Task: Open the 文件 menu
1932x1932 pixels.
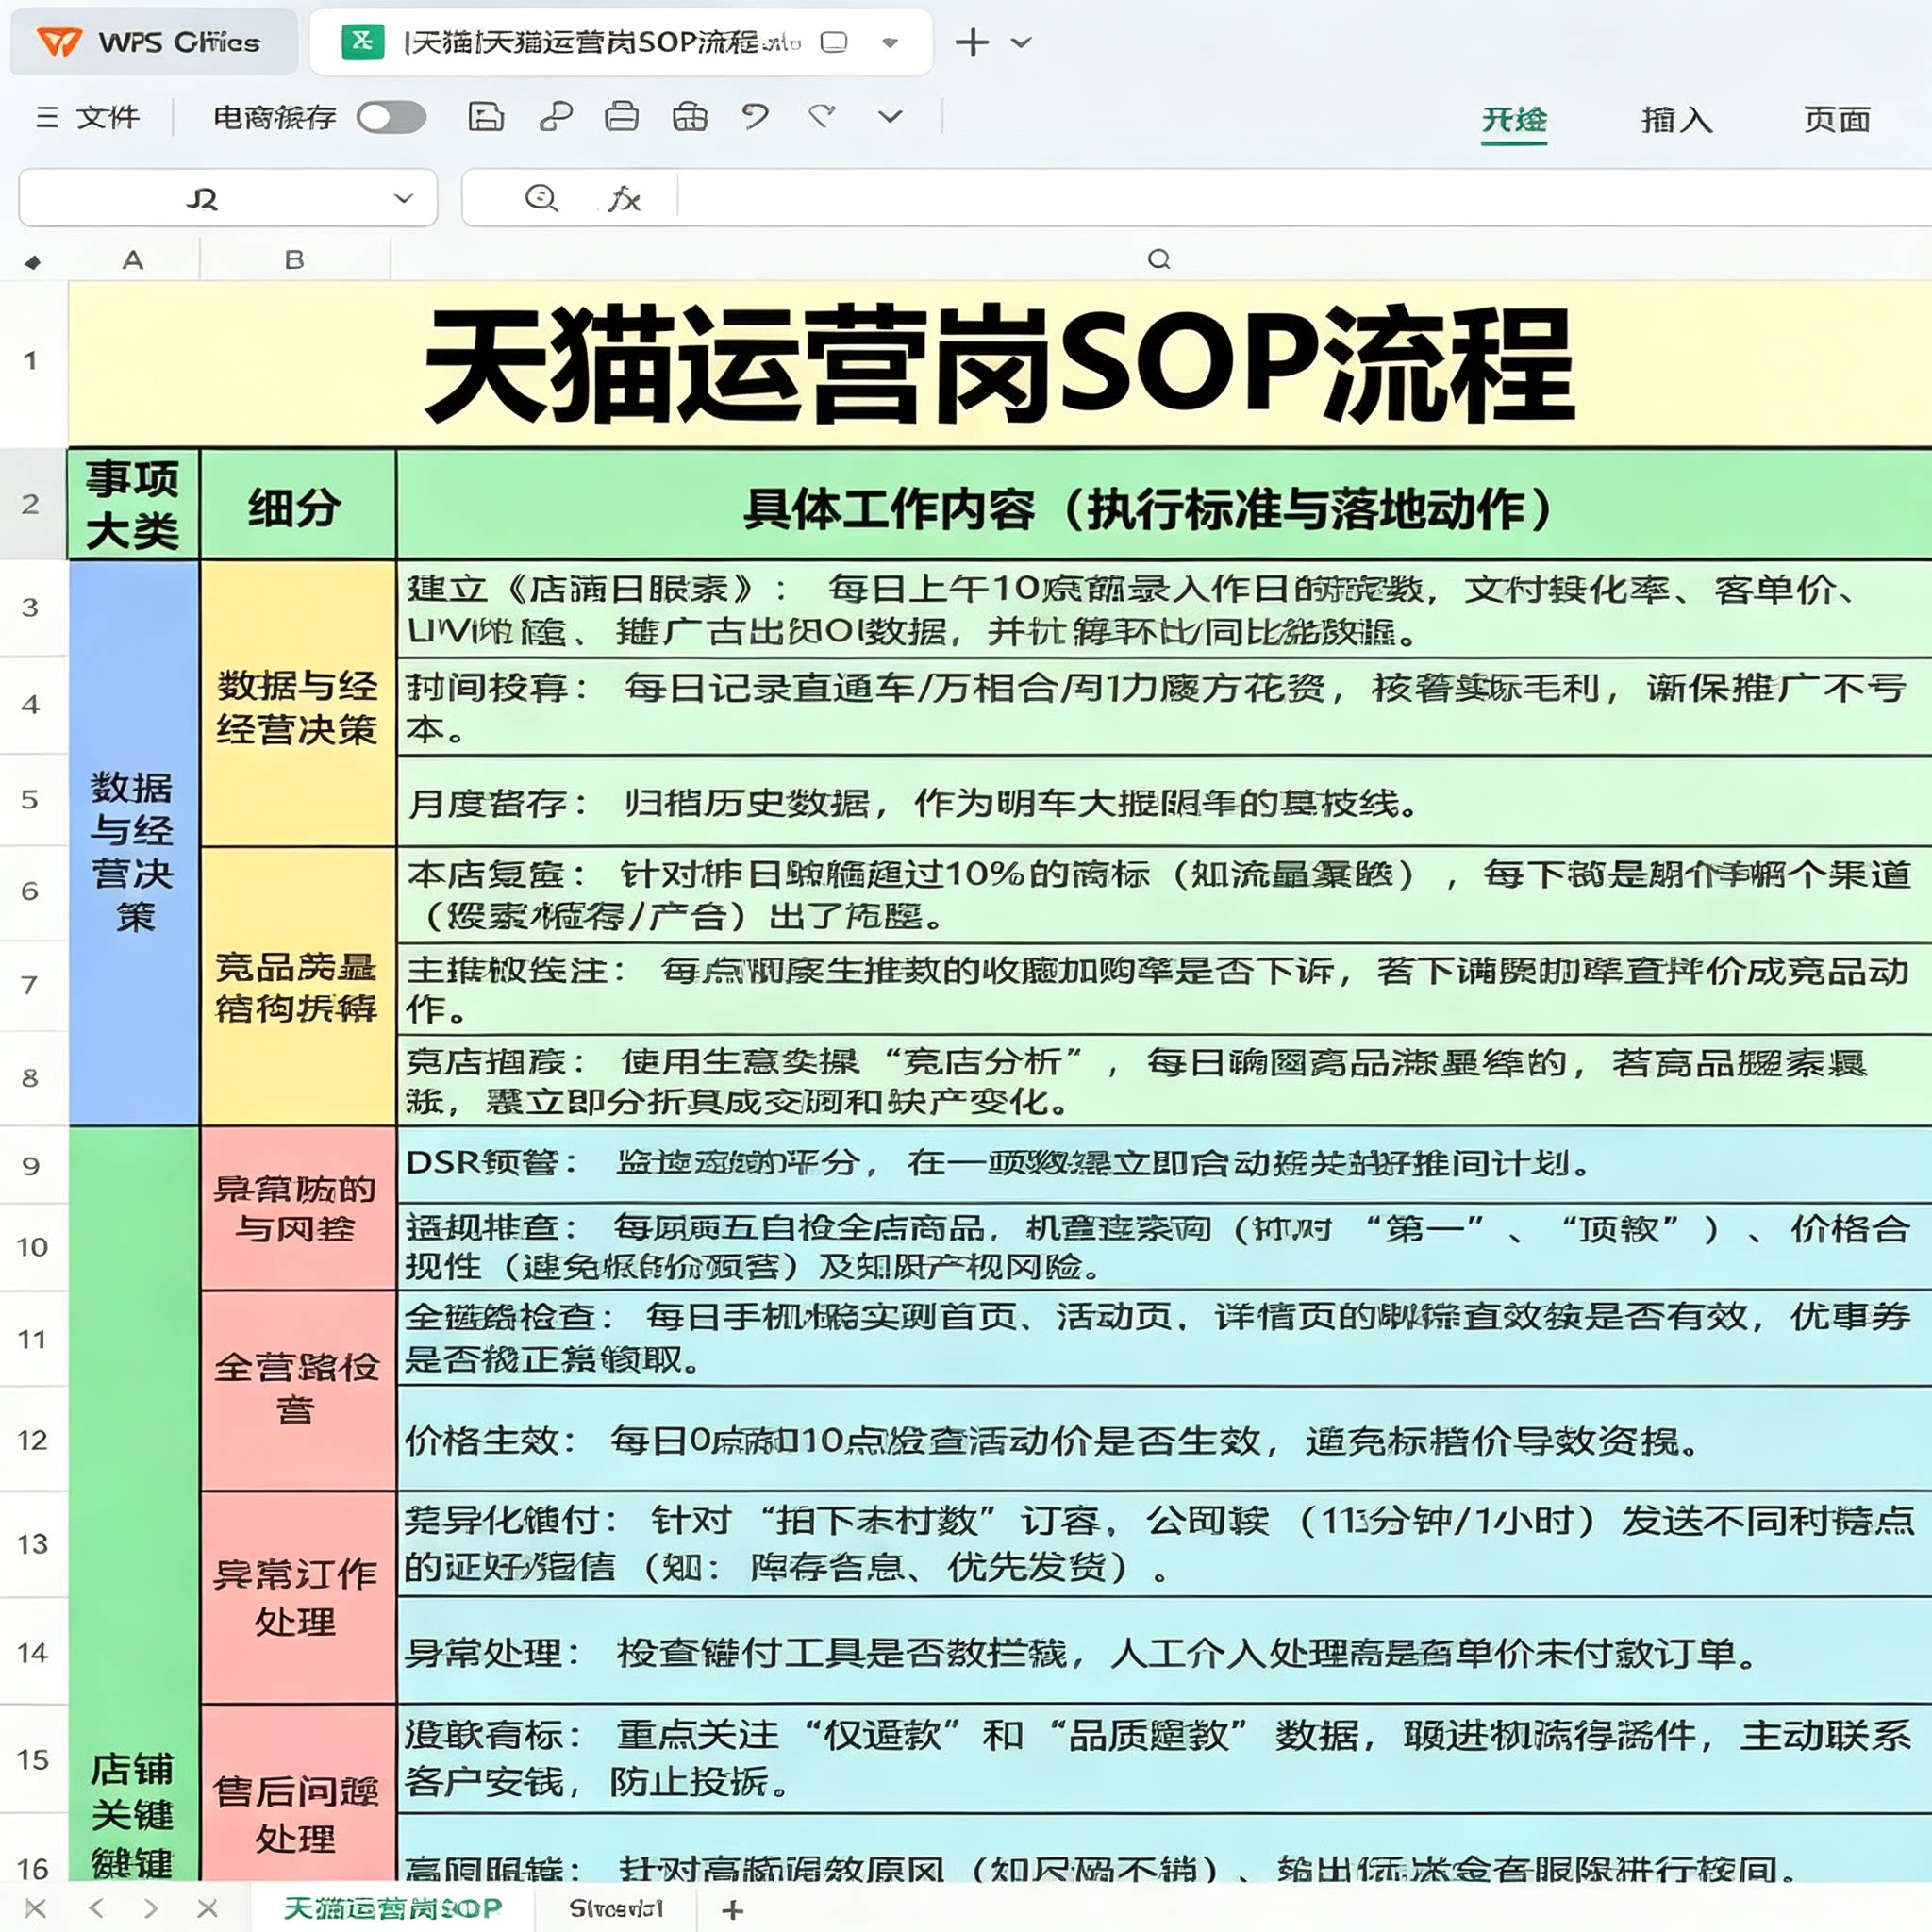Action: point(88,117)
